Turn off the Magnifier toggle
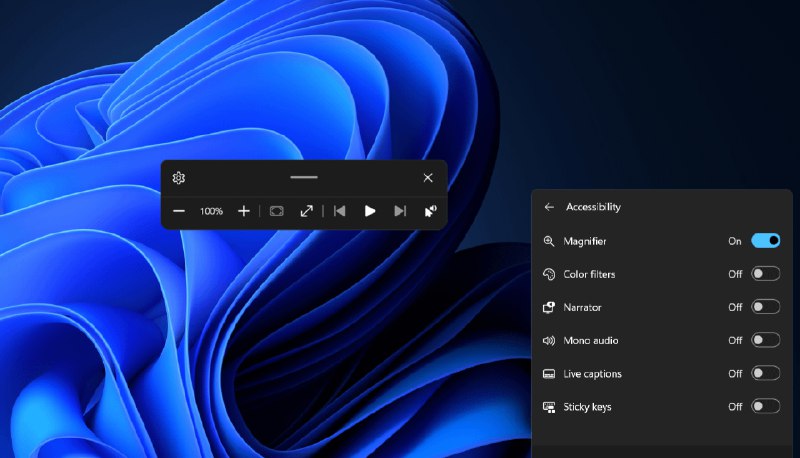The image size is (800, 458). (765, 241)
